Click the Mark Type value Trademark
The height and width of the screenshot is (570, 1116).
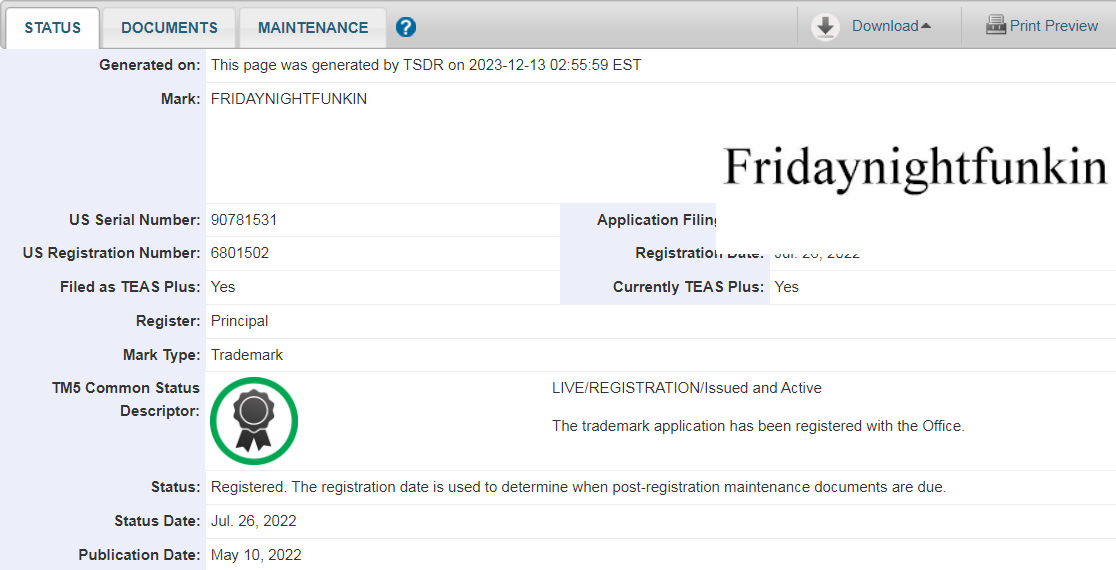(x=247, y=354)
